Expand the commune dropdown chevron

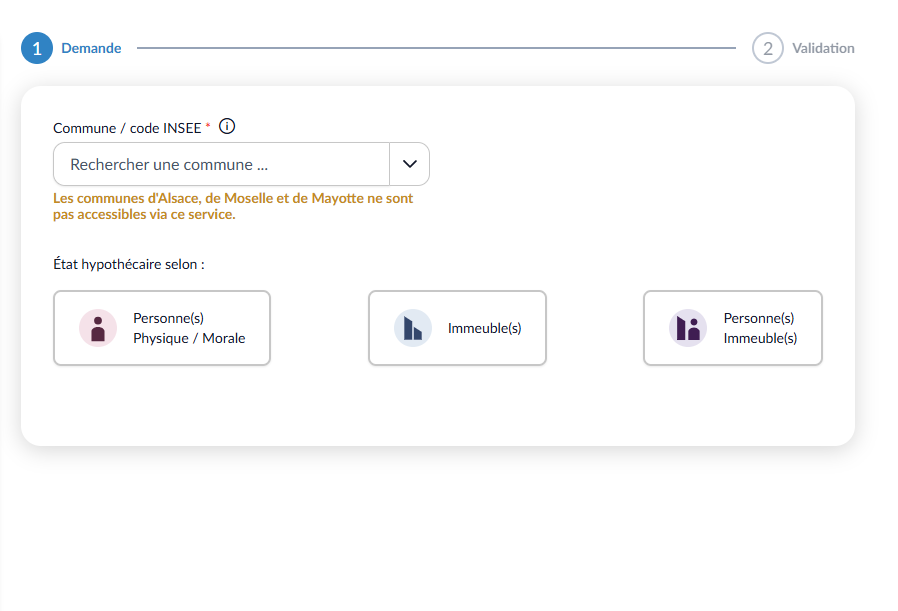(409, 164)
